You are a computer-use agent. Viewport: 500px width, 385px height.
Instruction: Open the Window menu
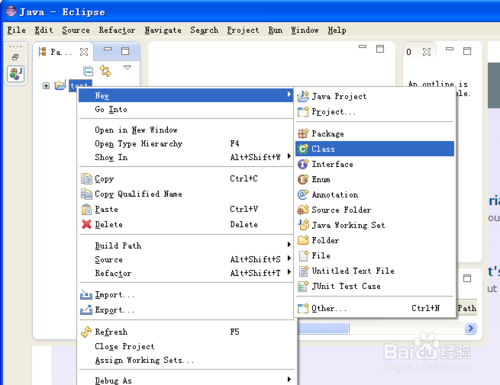click(305, 30)
